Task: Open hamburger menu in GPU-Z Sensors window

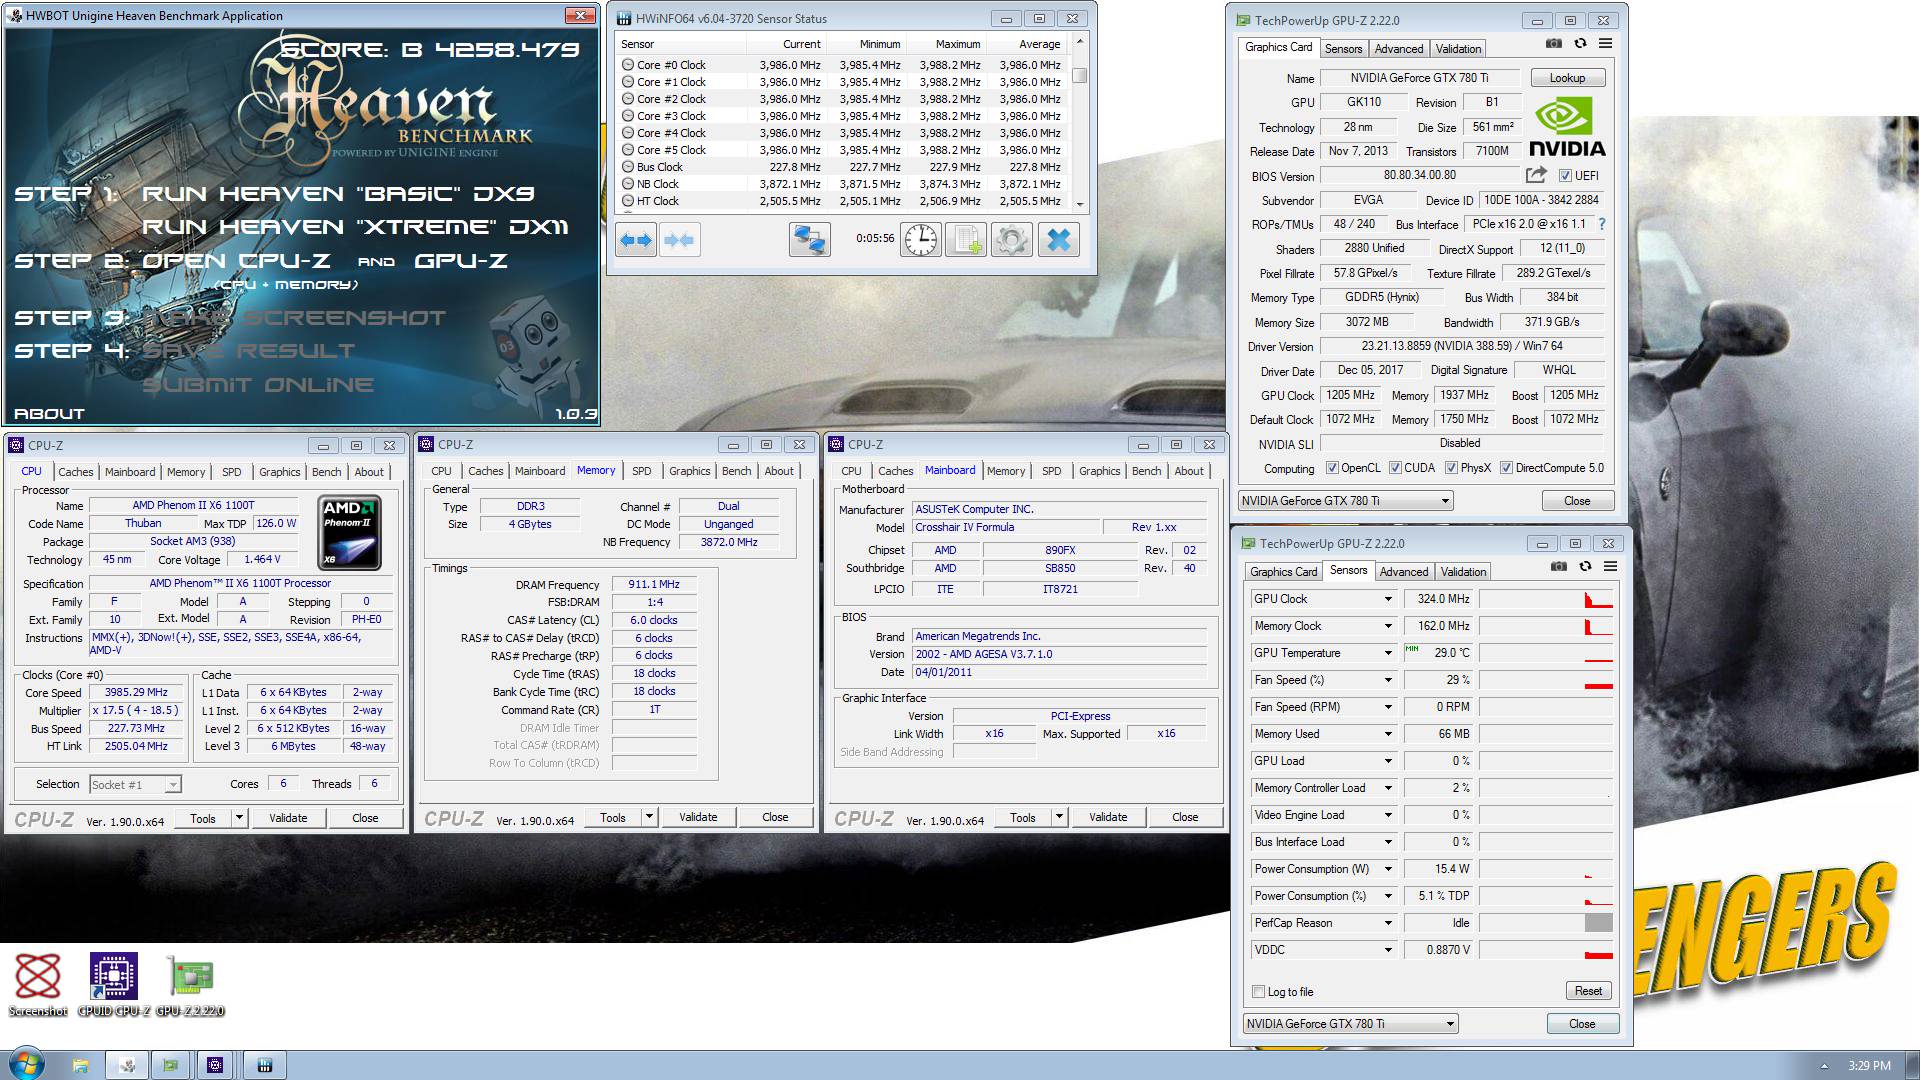Action: (1610, 567)
